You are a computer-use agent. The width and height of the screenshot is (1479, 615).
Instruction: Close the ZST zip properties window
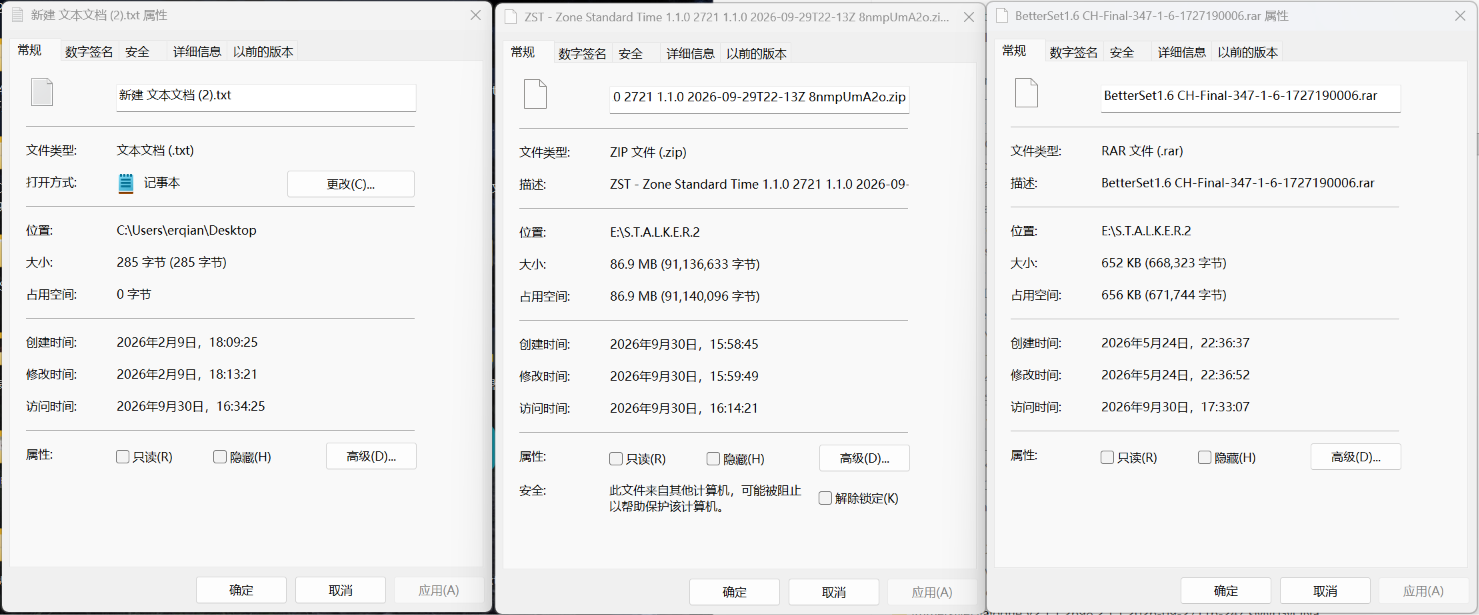(968, 16)
